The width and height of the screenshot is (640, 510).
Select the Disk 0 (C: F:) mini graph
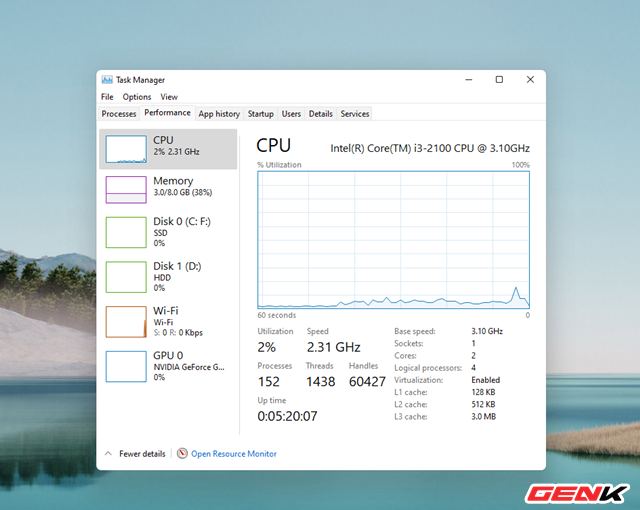click(126, 233)
